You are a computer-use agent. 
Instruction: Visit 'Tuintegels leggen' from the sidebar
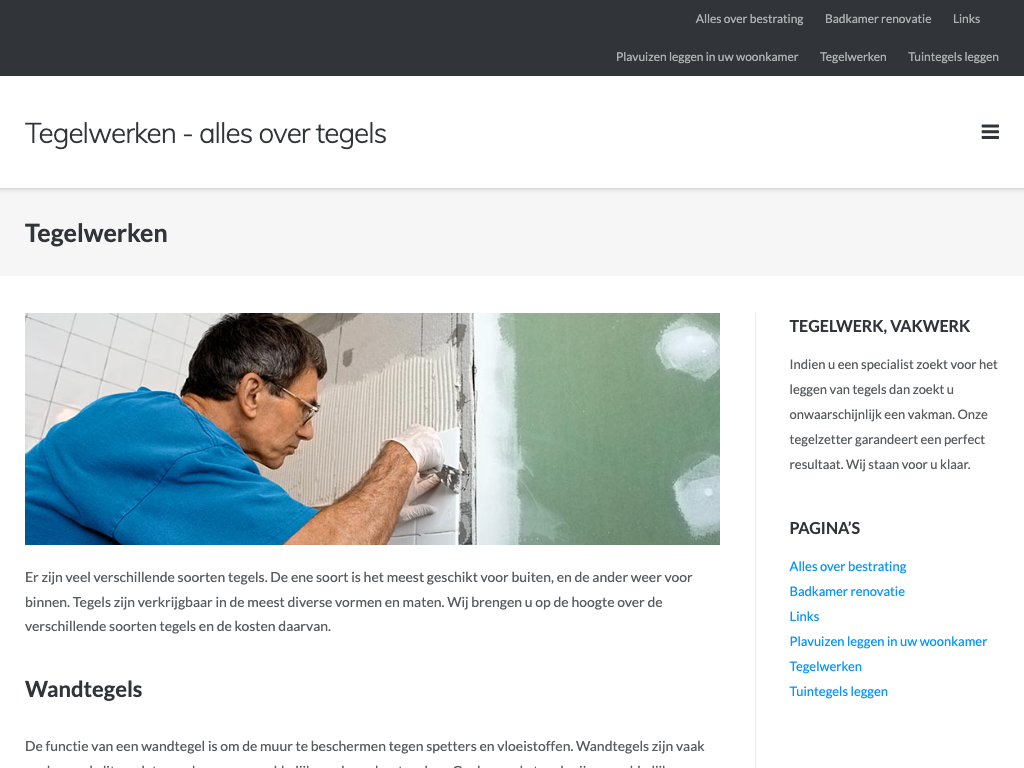tap(839, 691)
